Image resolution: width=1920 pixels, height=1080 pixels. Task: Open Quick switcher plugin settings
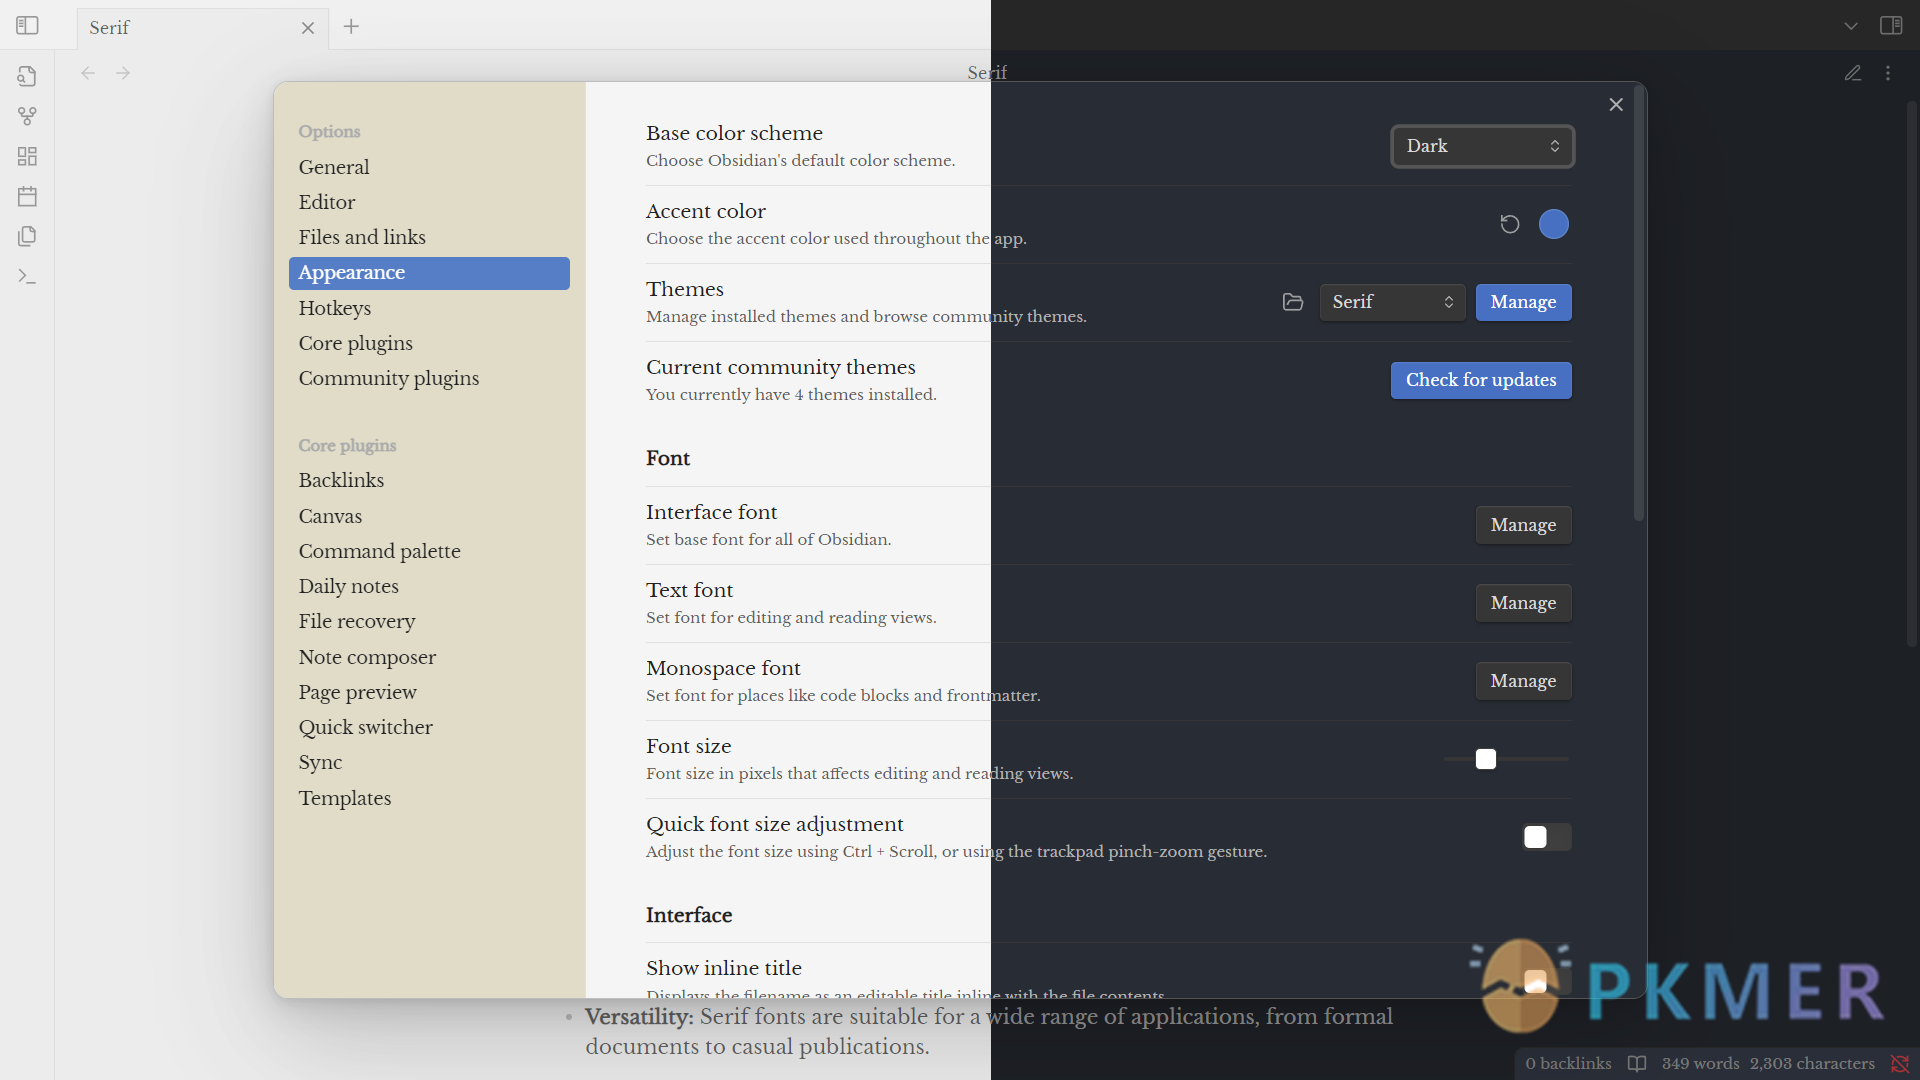coord(429,727)
